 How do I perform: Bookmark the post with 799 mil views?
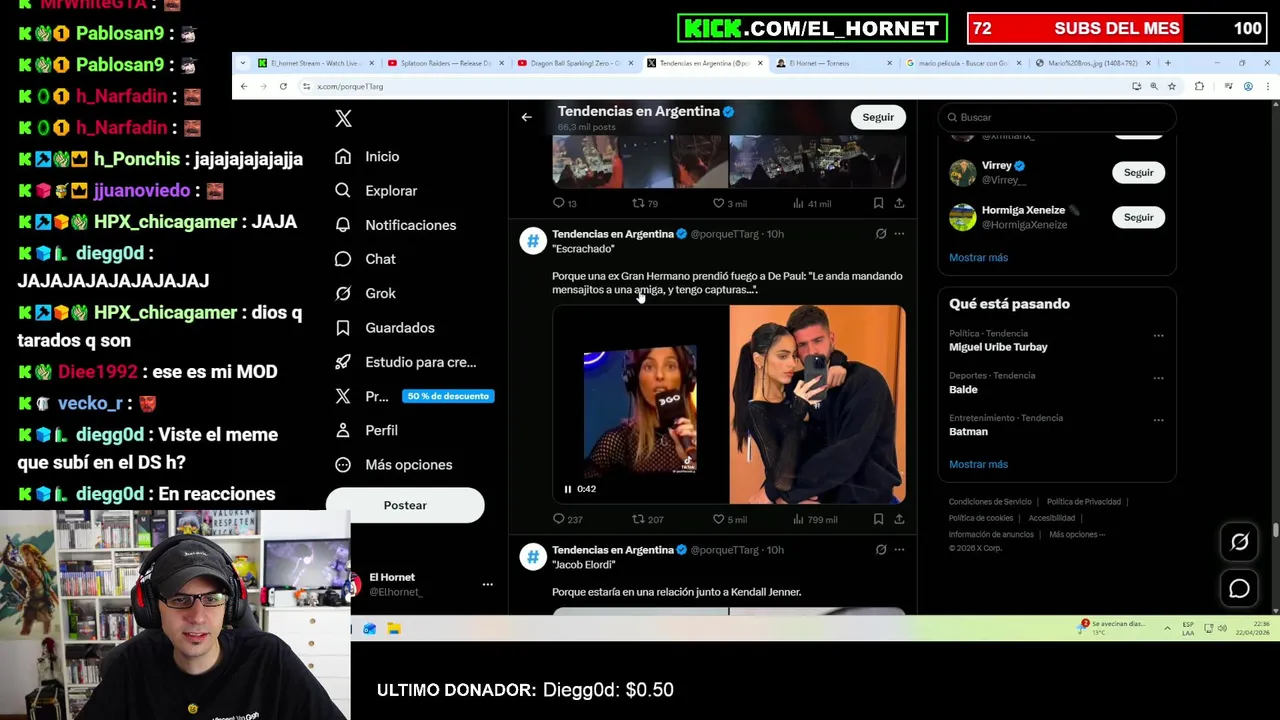click(x=878, y=519)
